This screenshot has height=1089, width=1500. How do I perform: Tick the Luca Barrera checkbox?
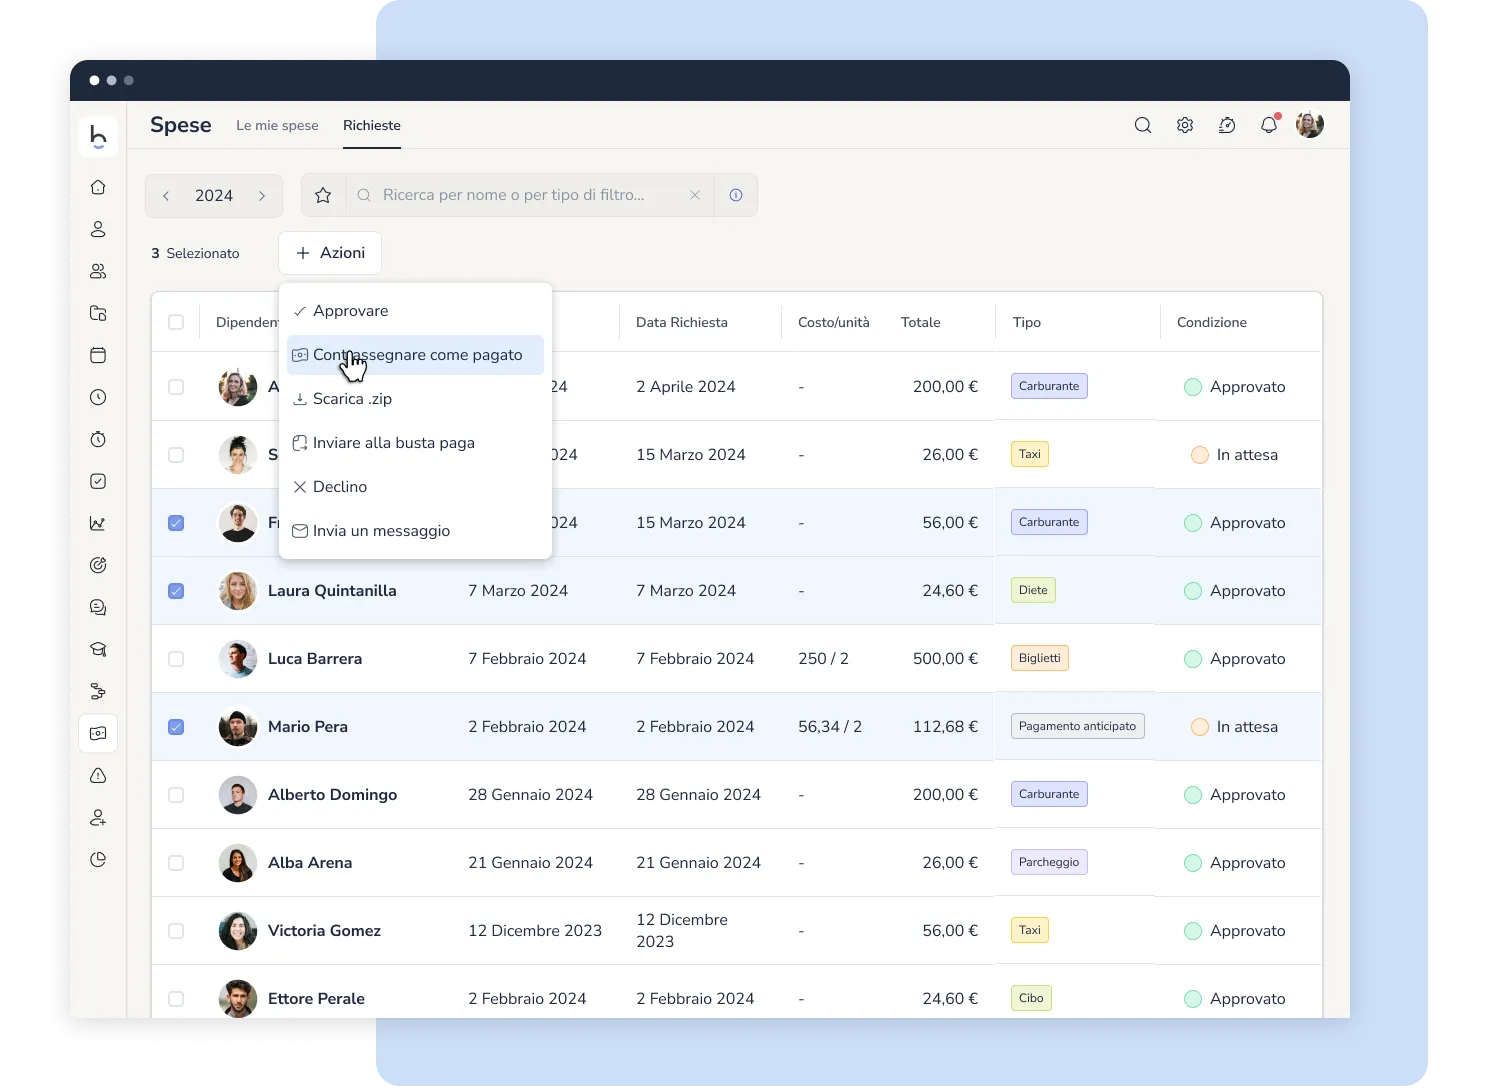coord(176,659)
